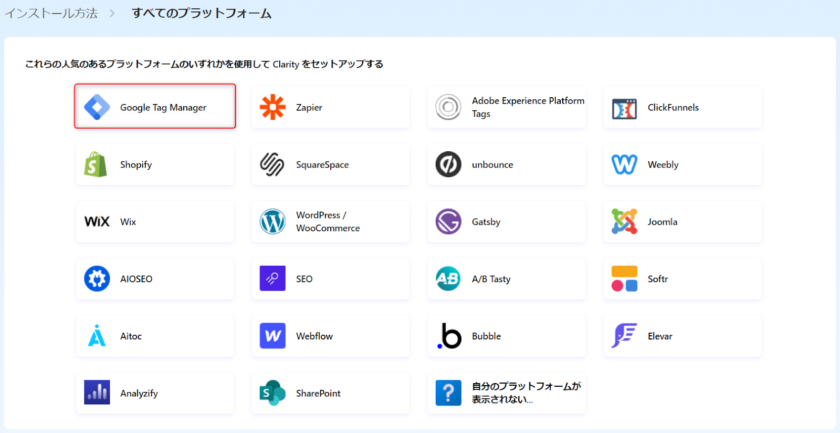The height and width of the screenshot is (433, 840).
Task: Choose the Elevar platform card
Action: pyautogui.click(x=682, y=336)
